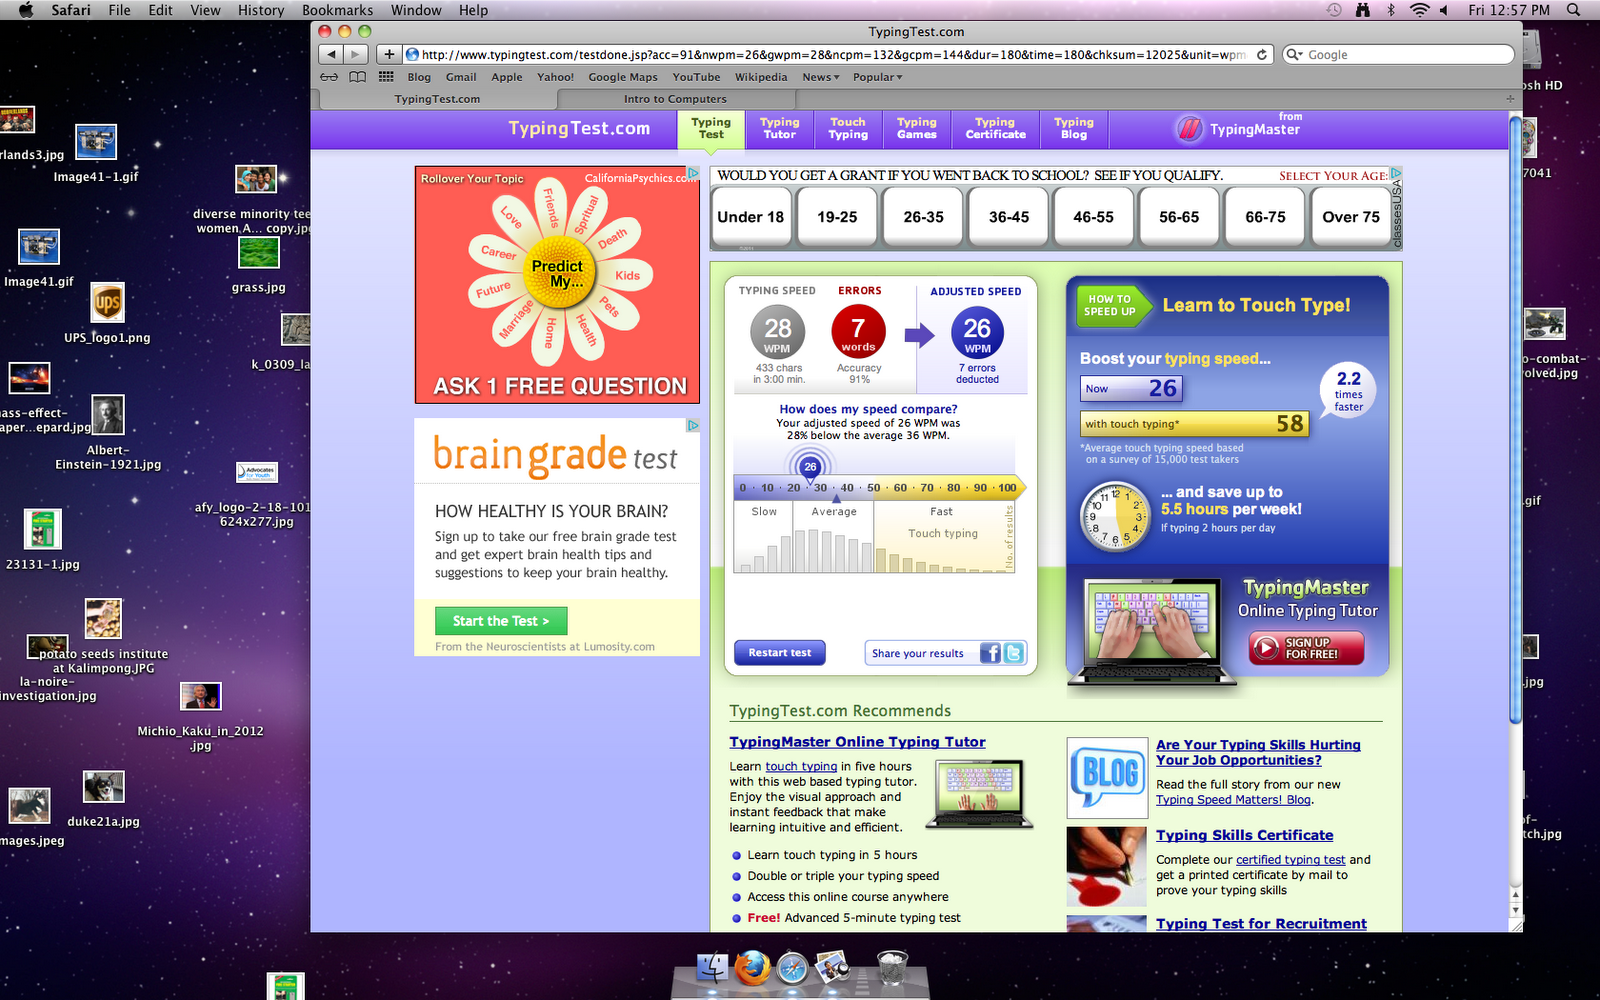Click SIGN UP FOR FREE button
The height and width of the screenshot is (1000, 1600).
pyautogui.click(x=1307, y=648)
